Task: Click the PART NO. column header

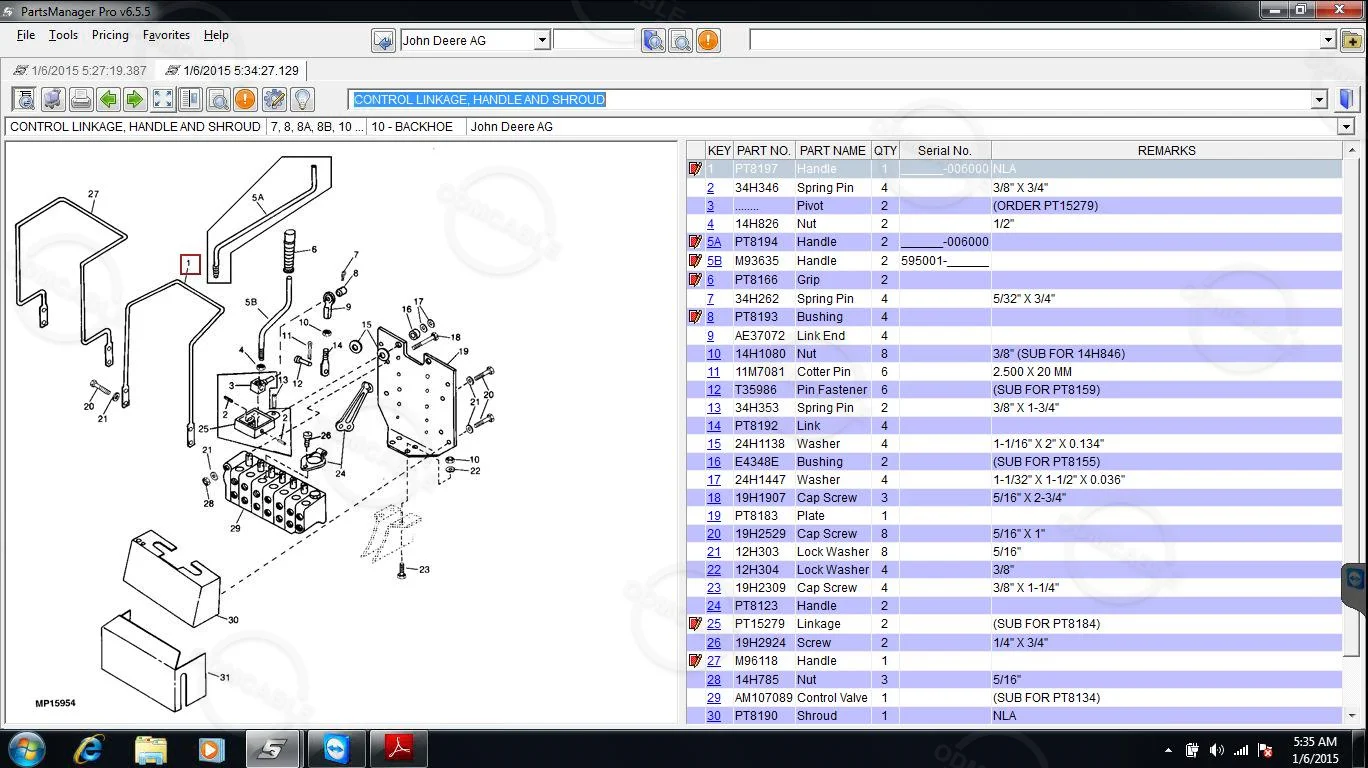Action: [764, 151]
